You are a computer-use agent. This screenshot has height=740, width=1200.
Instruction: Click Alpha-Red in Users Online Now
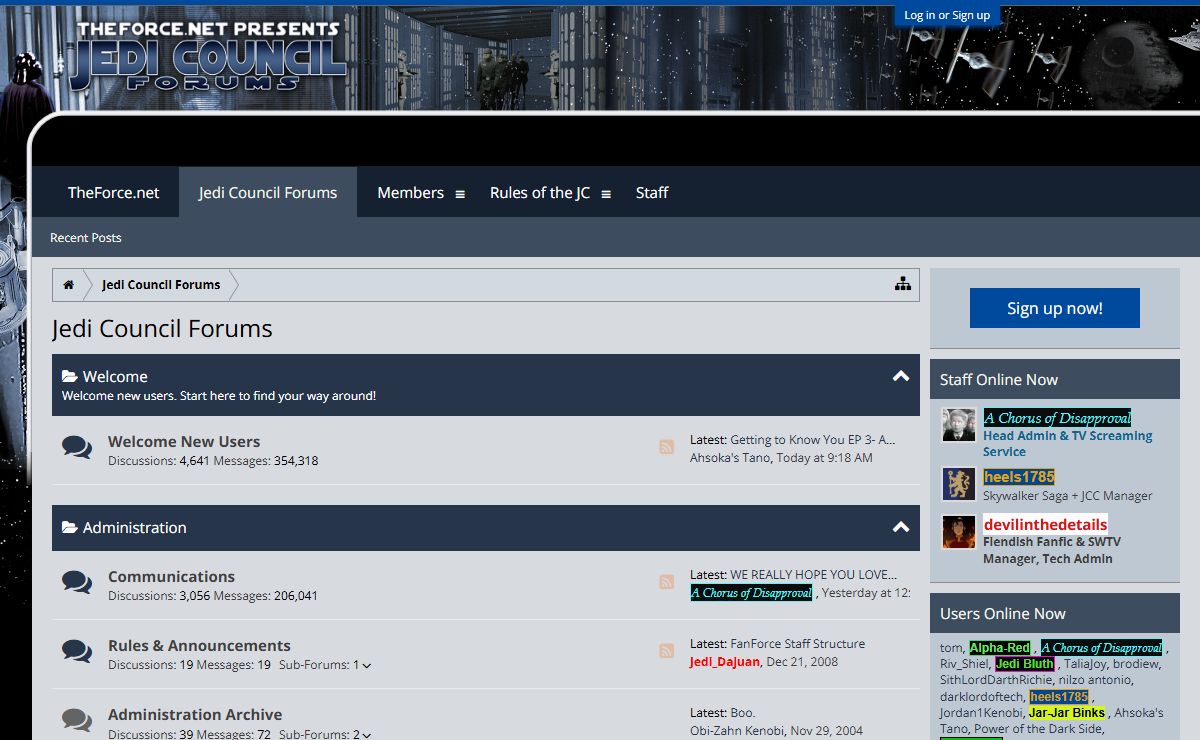point(999,647)
